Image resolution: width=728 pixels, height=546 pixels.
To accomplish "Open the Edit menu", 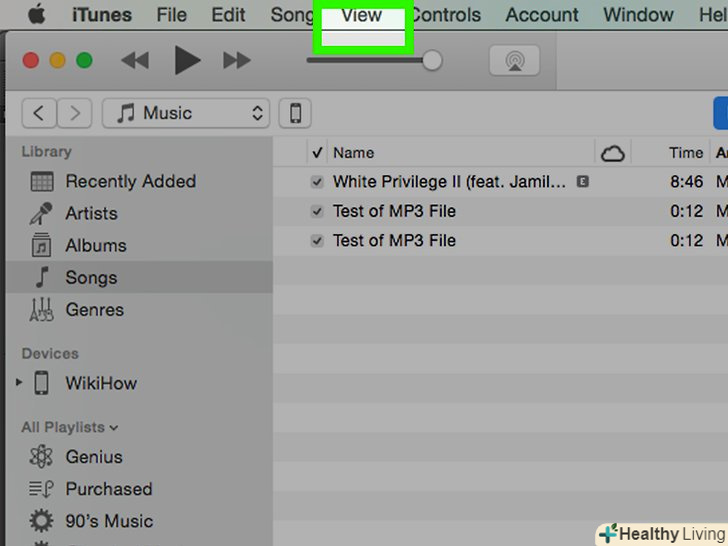I will [x=228, y=15].
